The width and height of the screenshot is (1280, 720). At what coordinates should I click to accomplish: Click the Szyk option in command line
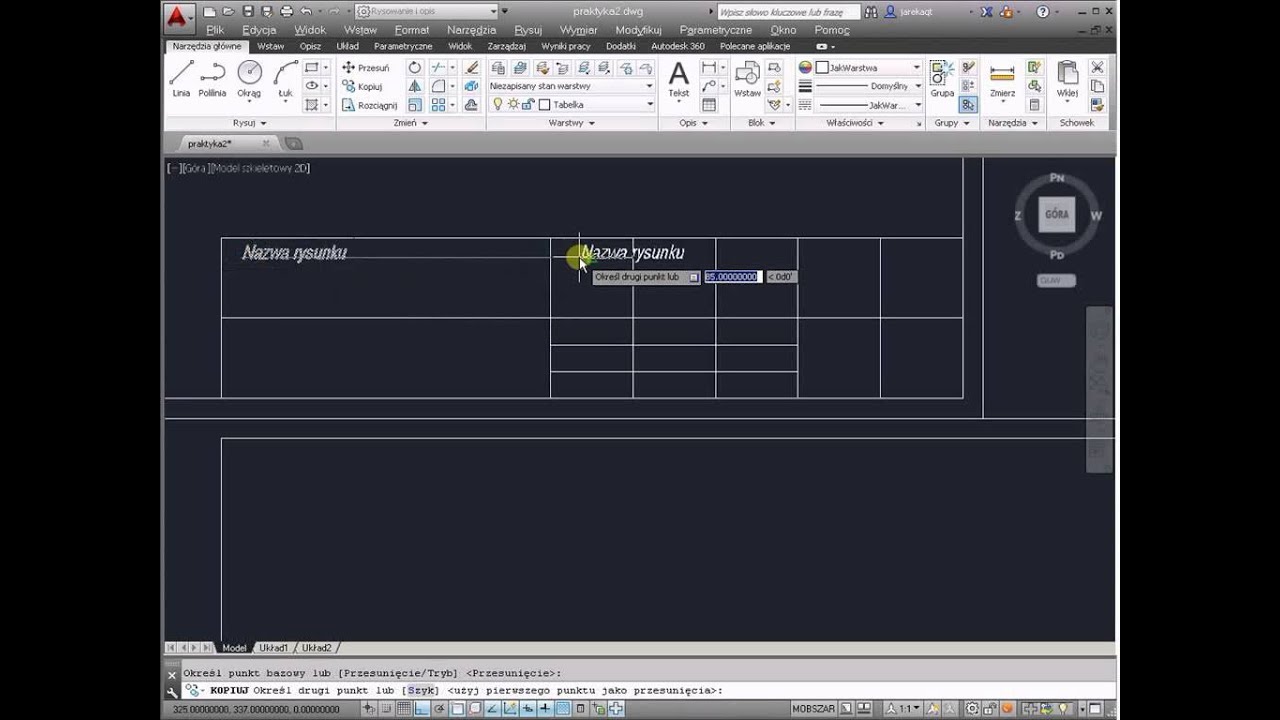(x=420, y=691)
